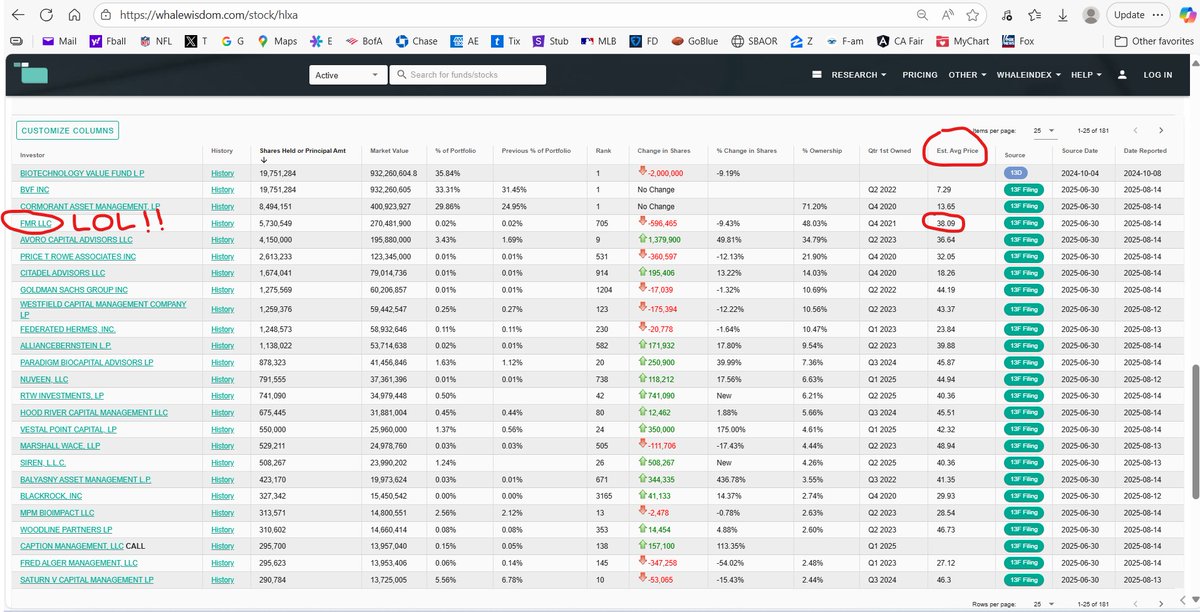Image resolution: width=1200 pixels, height=612 pixels.
Task: Open the browser profile avatar
Action: click(x=1091, y=15)
